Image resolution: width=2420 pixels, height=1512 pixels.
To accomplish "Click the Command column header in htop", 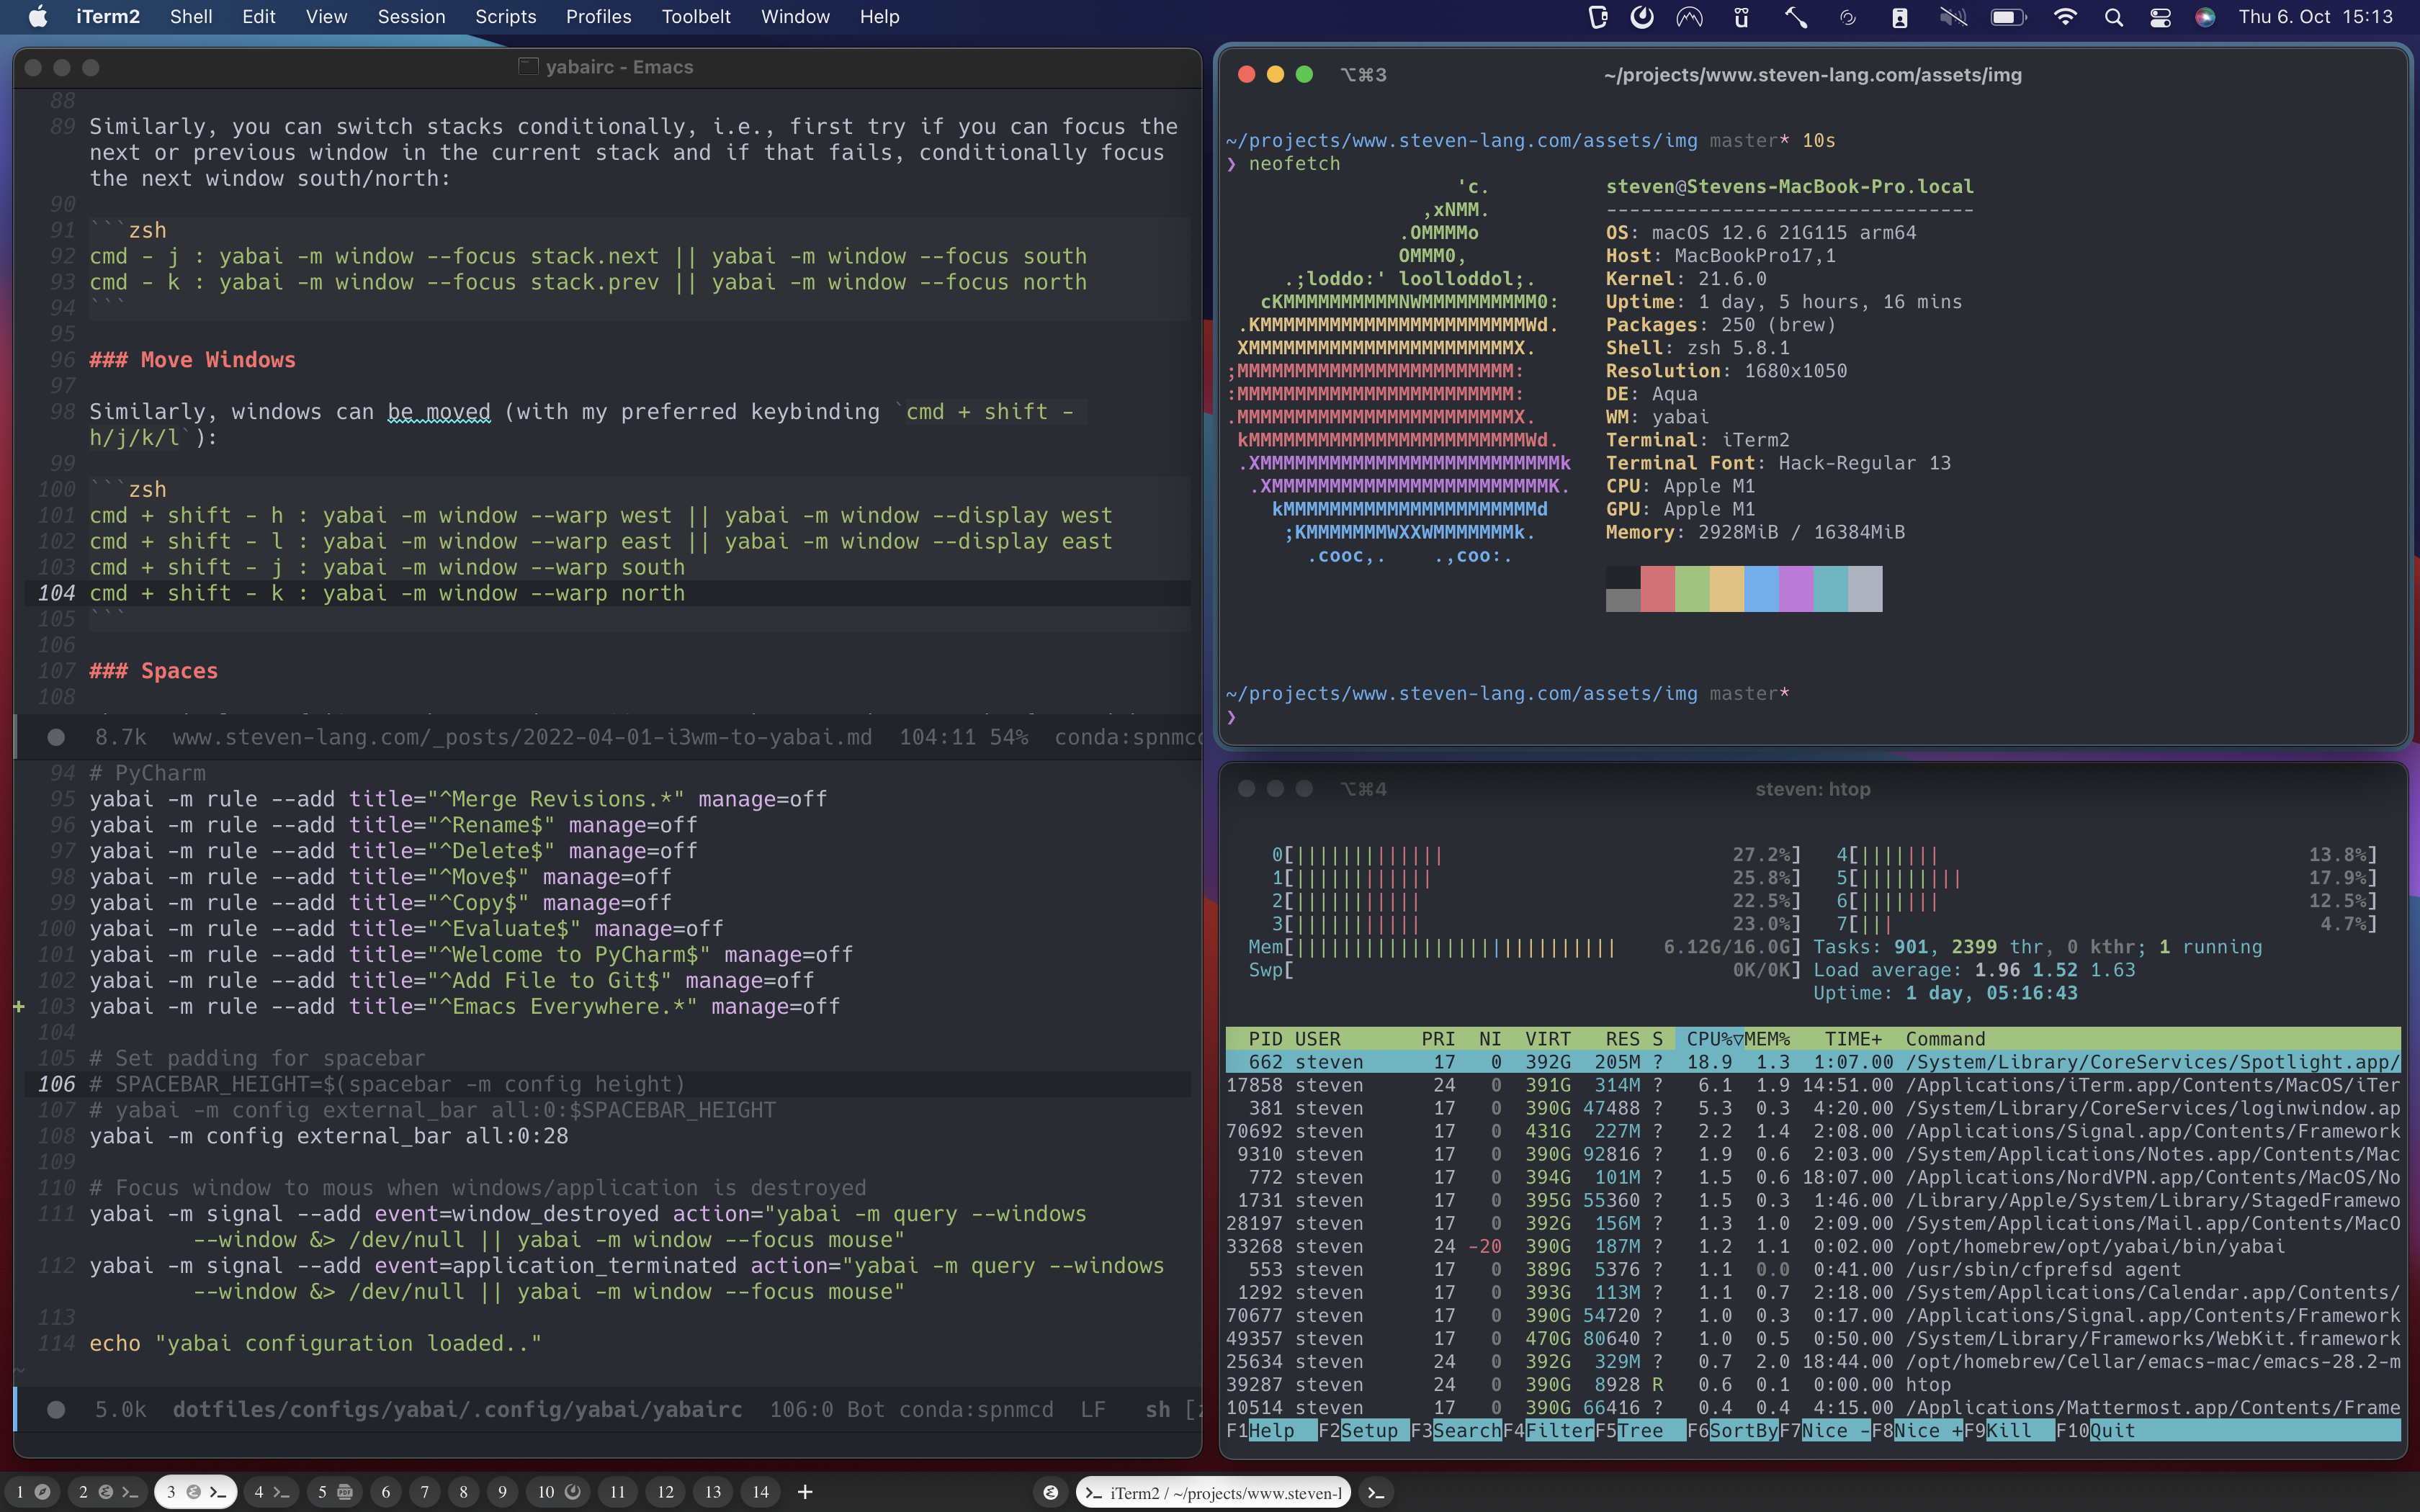I will pyautogui.click(x=1945, y=1039).
